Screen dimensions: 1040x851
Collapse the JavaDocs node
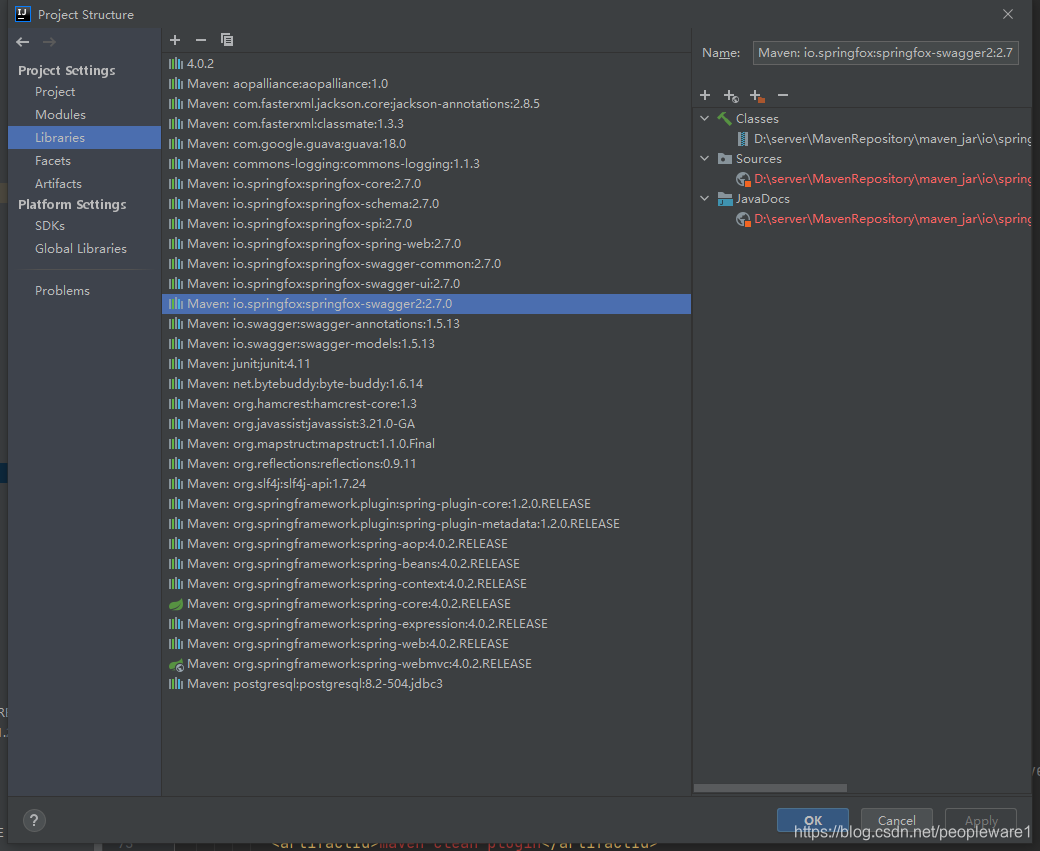coord(704,198)
